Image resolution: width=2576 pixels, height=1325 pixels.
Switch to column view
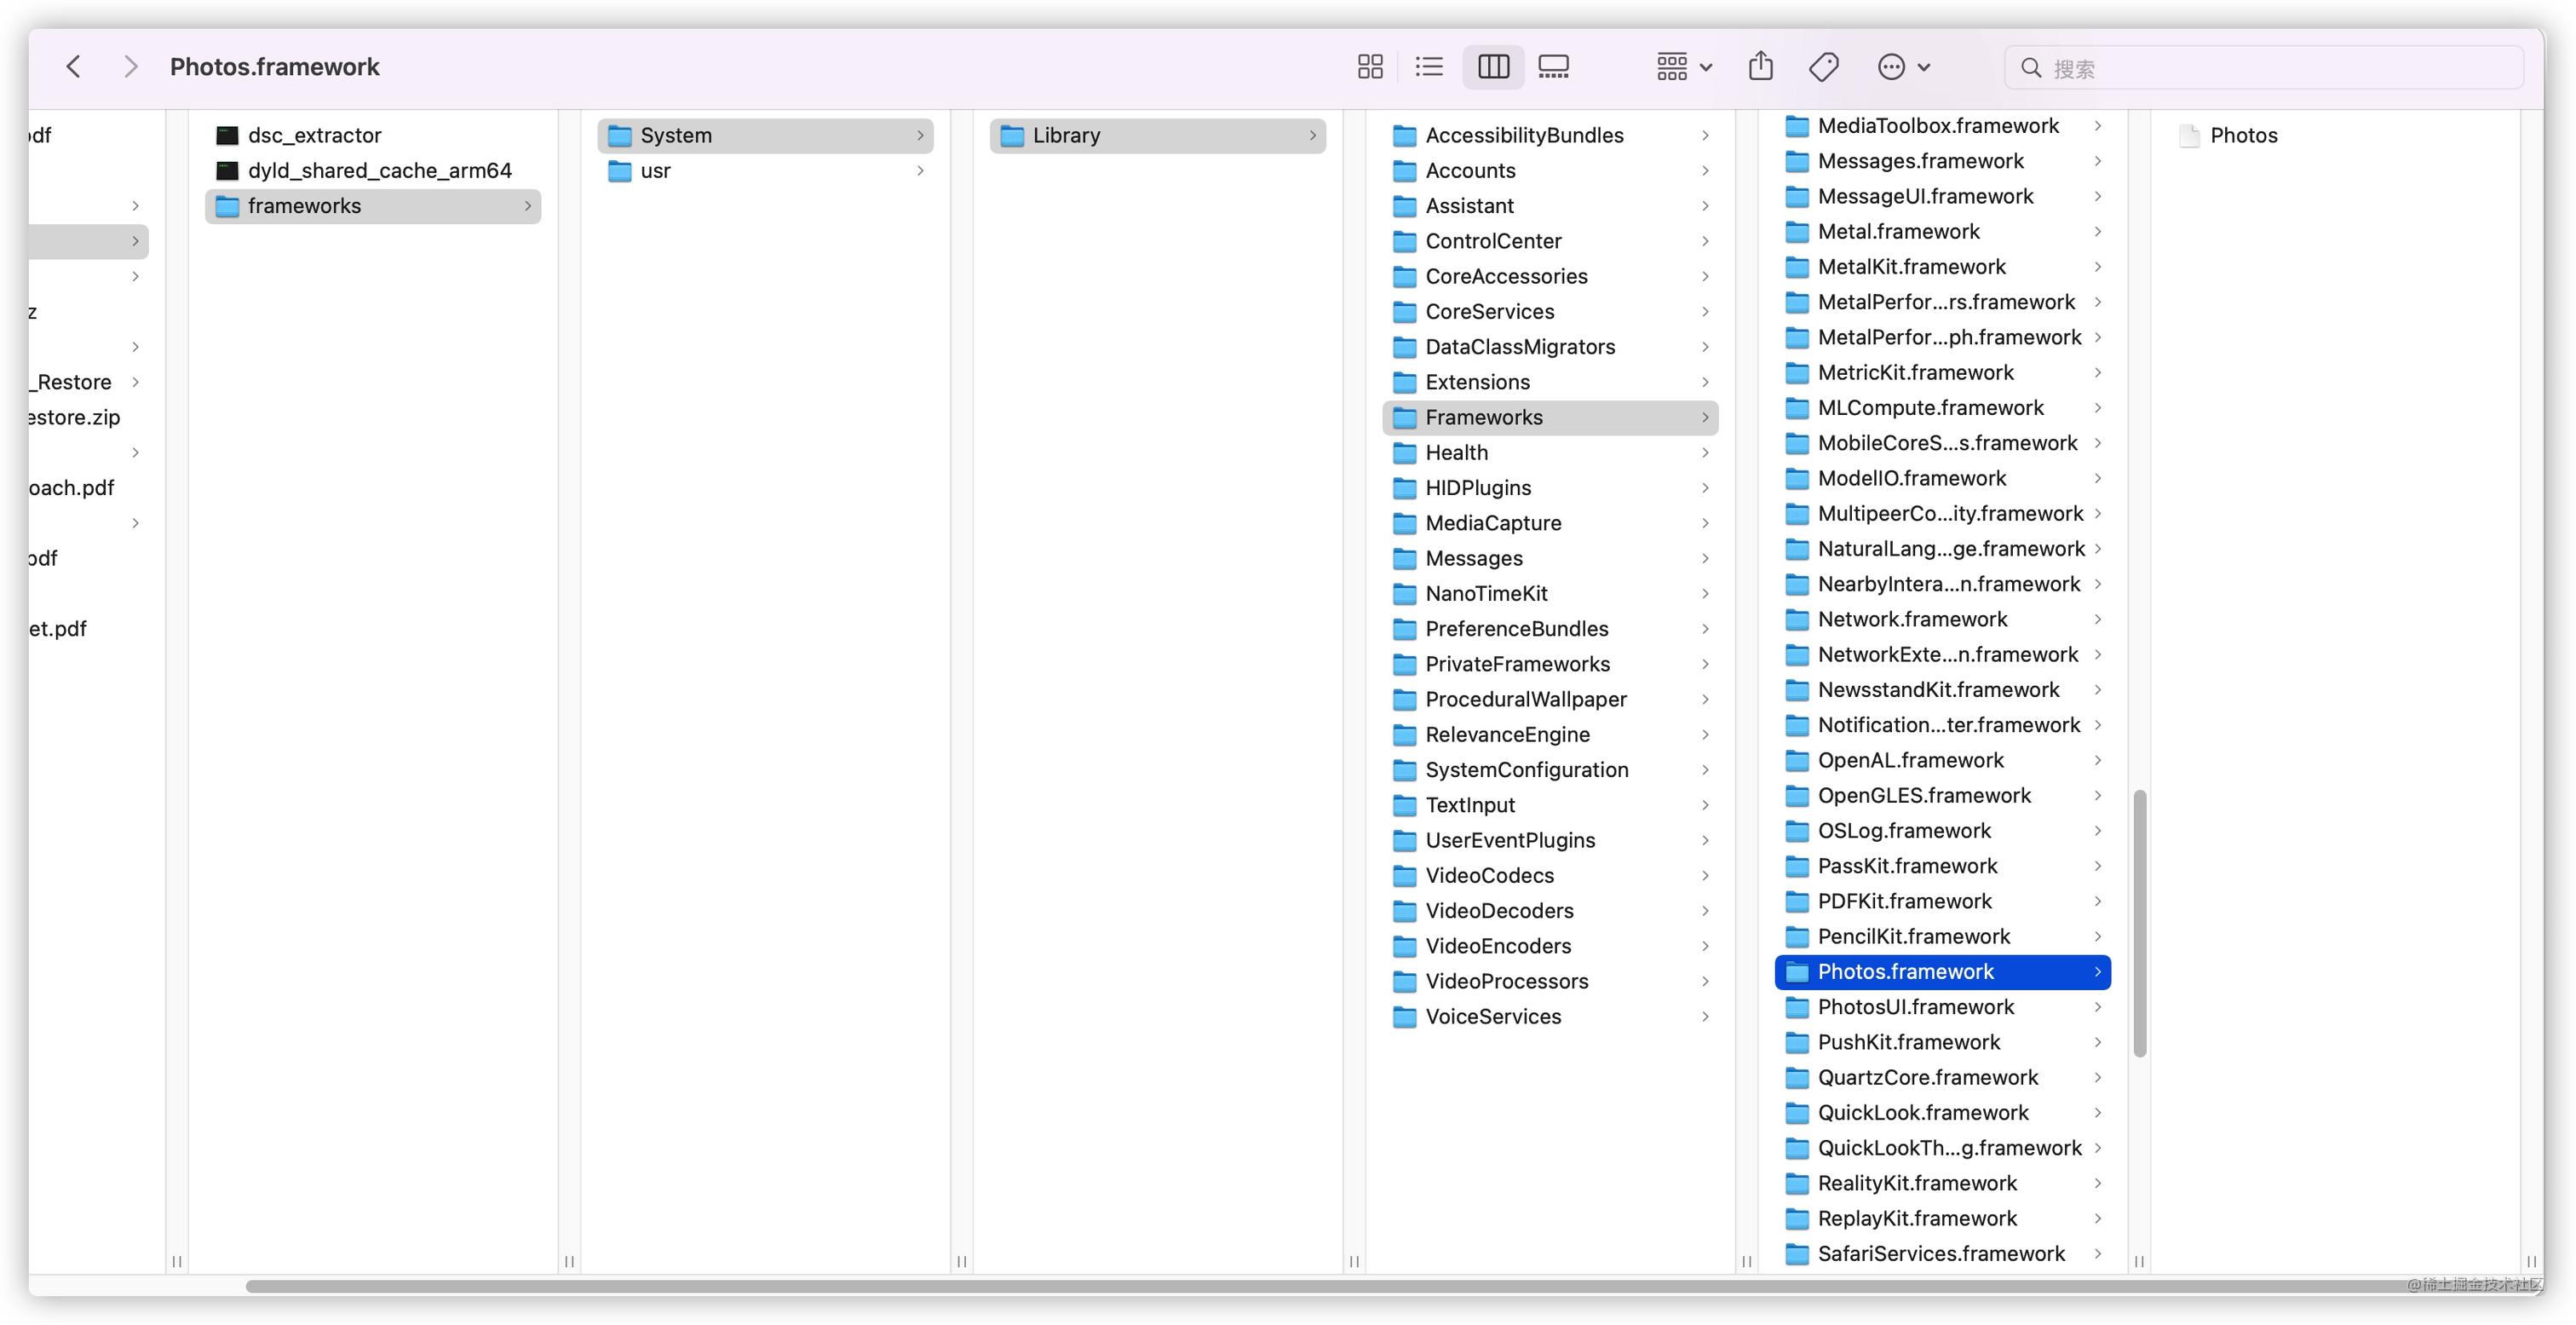[1493, 67]
